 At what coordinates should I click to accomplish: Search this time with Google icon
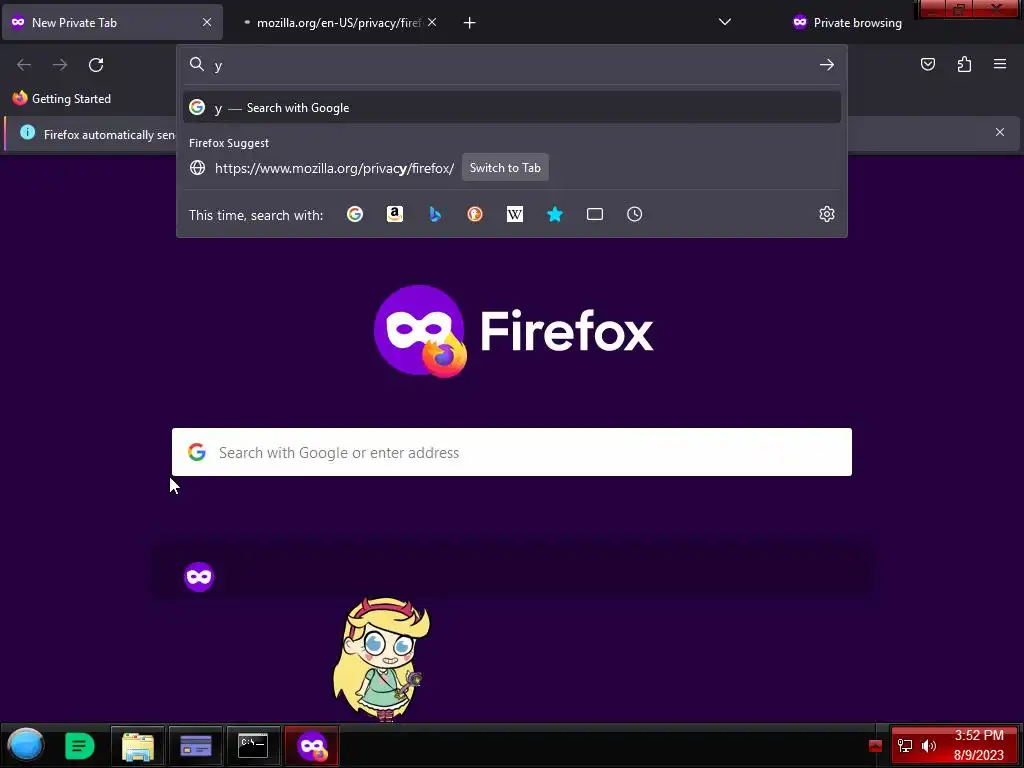(x=355, y=214)
